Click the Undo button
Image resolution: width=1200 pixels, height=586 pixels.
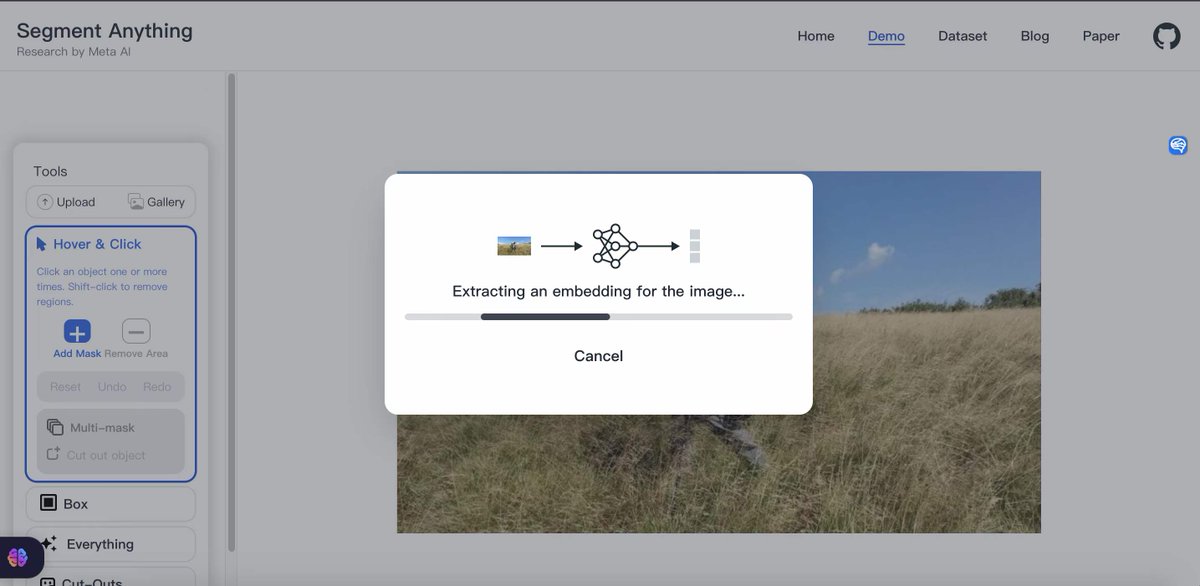click(112, 387)
